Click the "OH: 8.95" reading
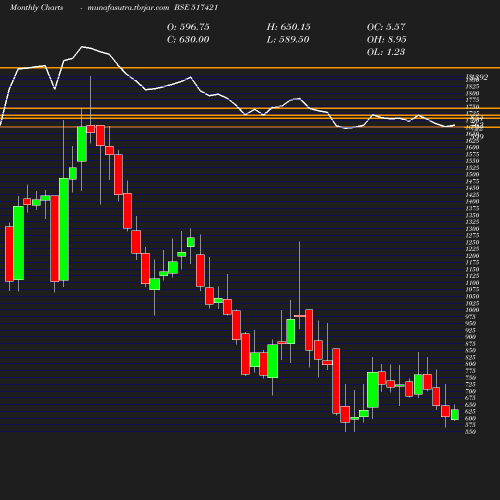The height and width of the screenshot is (500, 500). point(386,39)
